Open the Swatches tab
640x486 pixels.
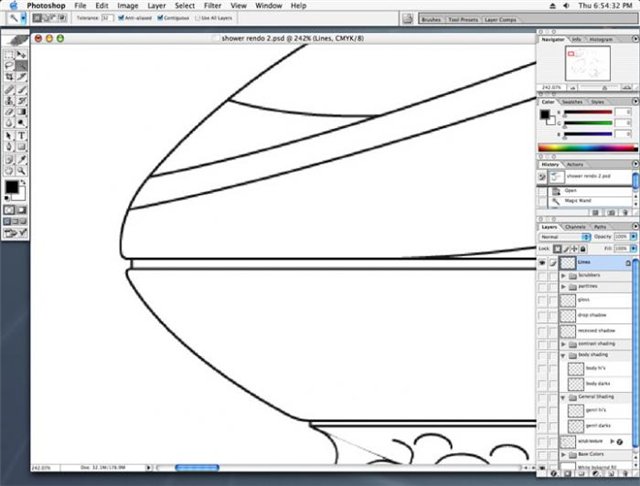572,102
